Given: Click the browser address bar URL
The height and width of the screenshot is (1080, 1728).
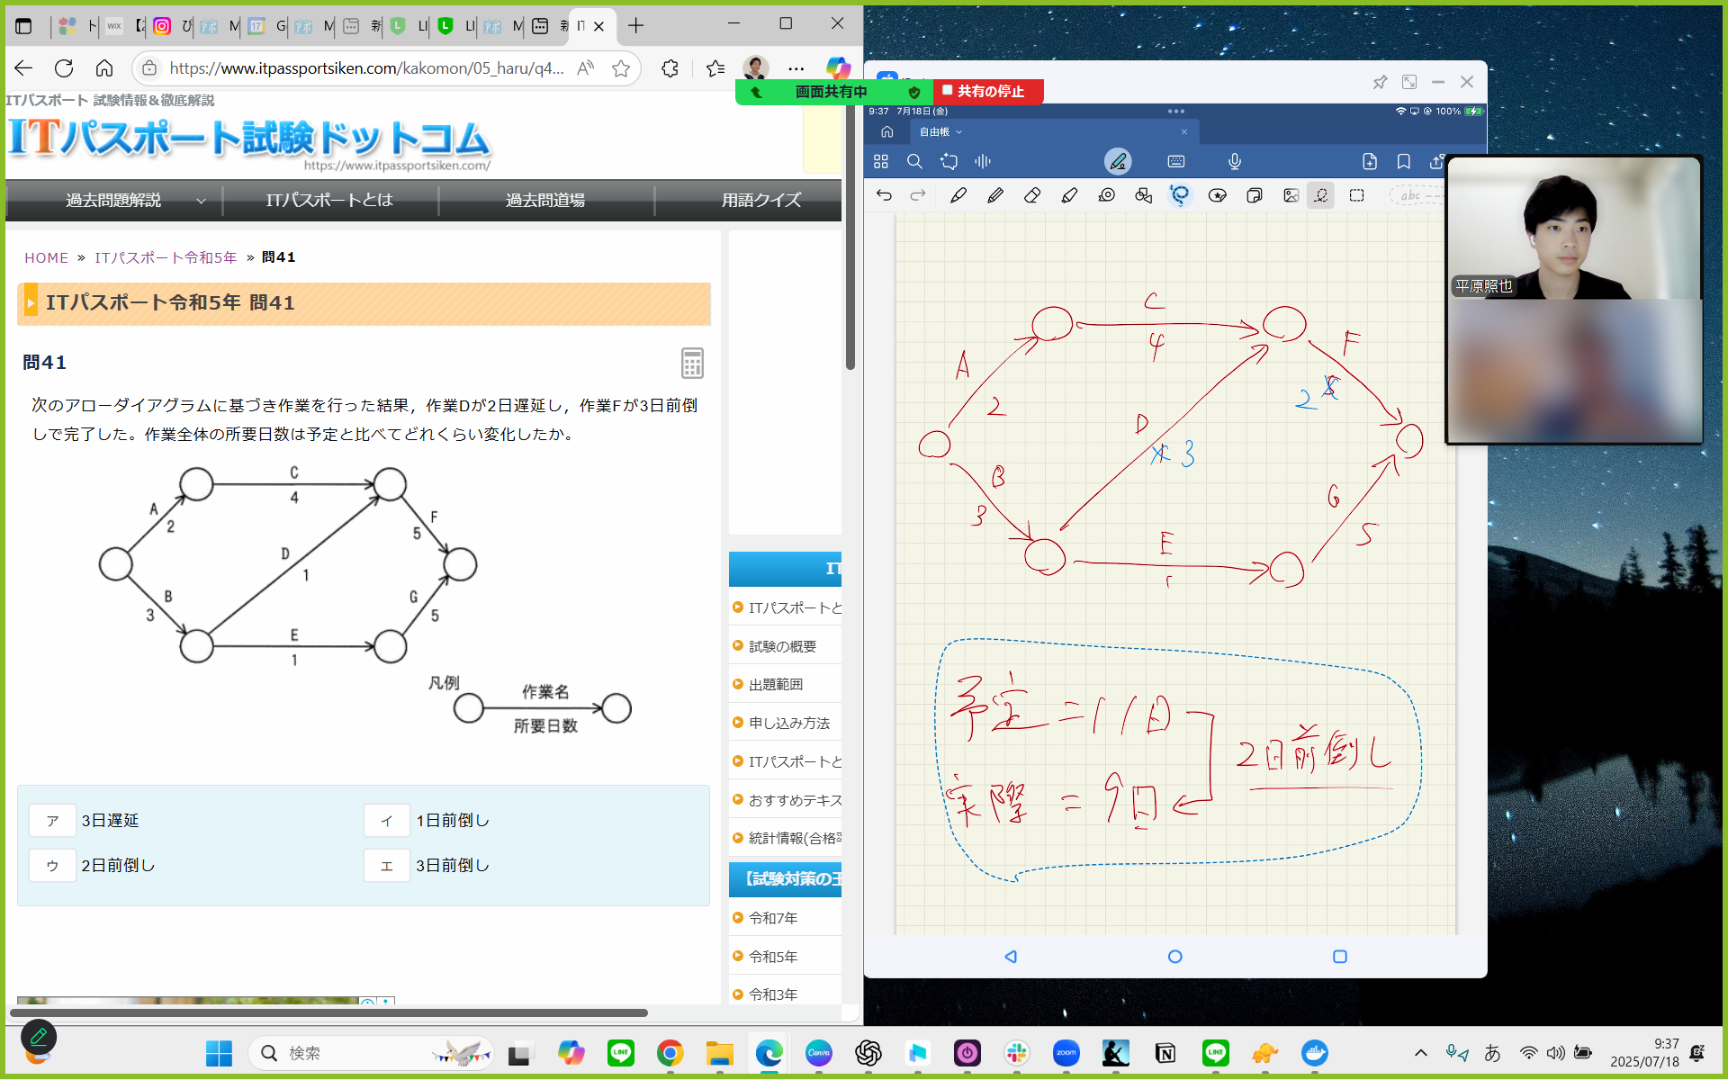Looking at the screenshot, I should pos(366,68).
